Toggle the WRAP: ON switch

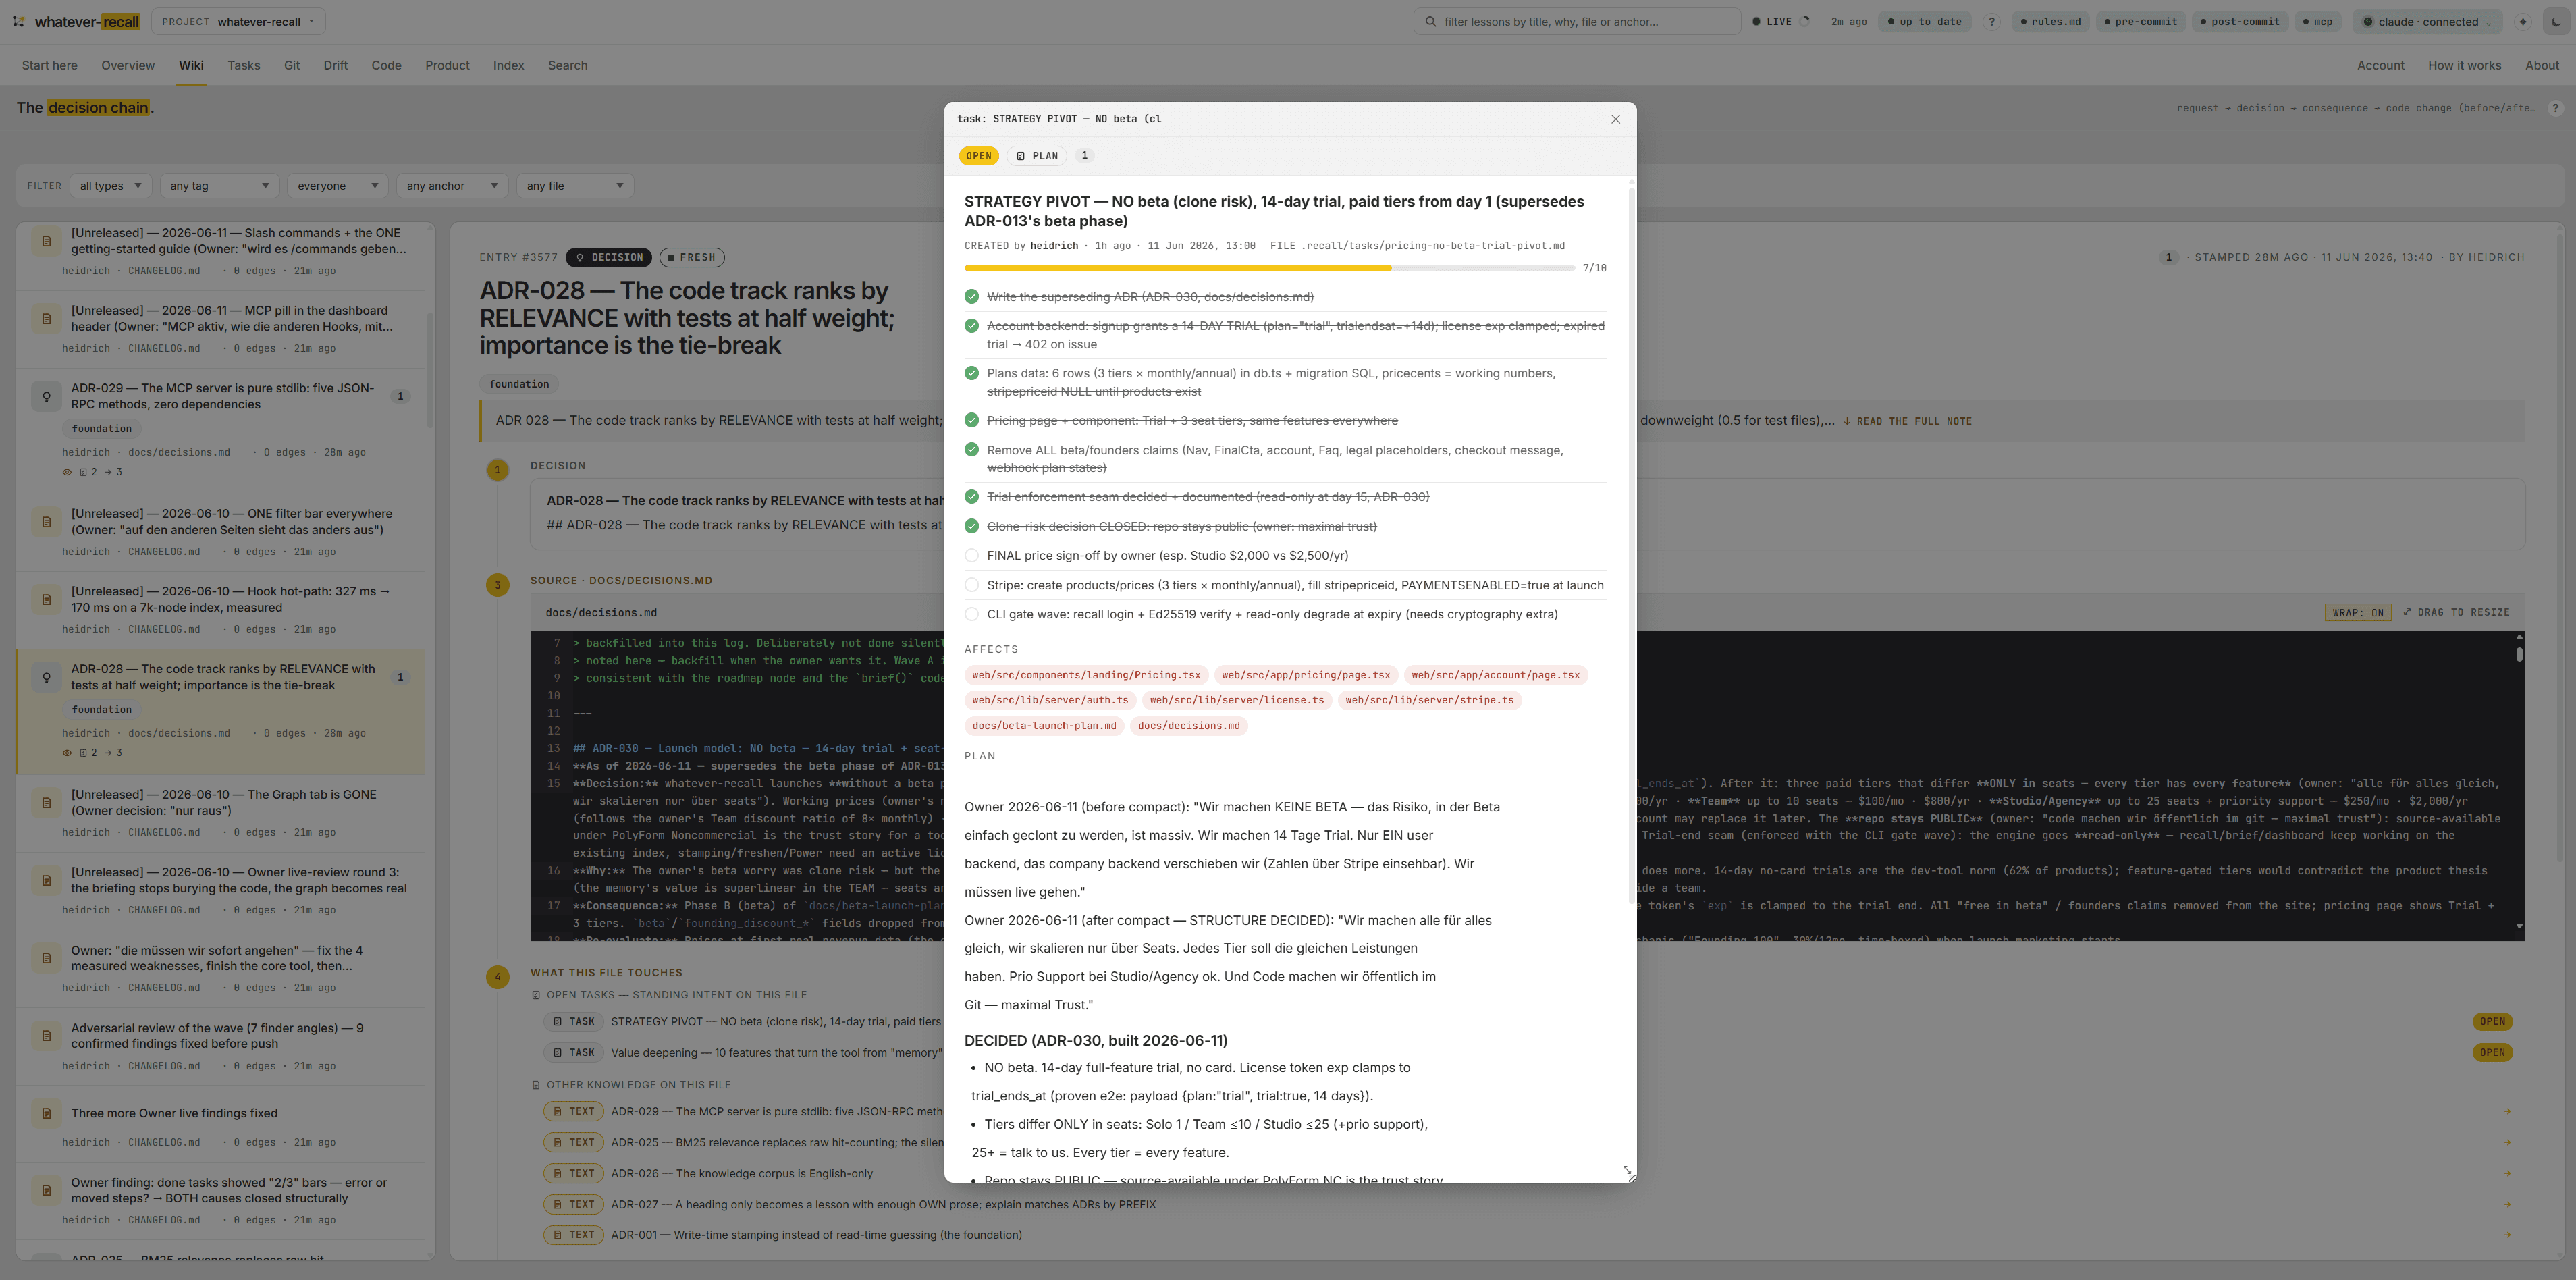pyautogui.click(x=2357, y=612)
